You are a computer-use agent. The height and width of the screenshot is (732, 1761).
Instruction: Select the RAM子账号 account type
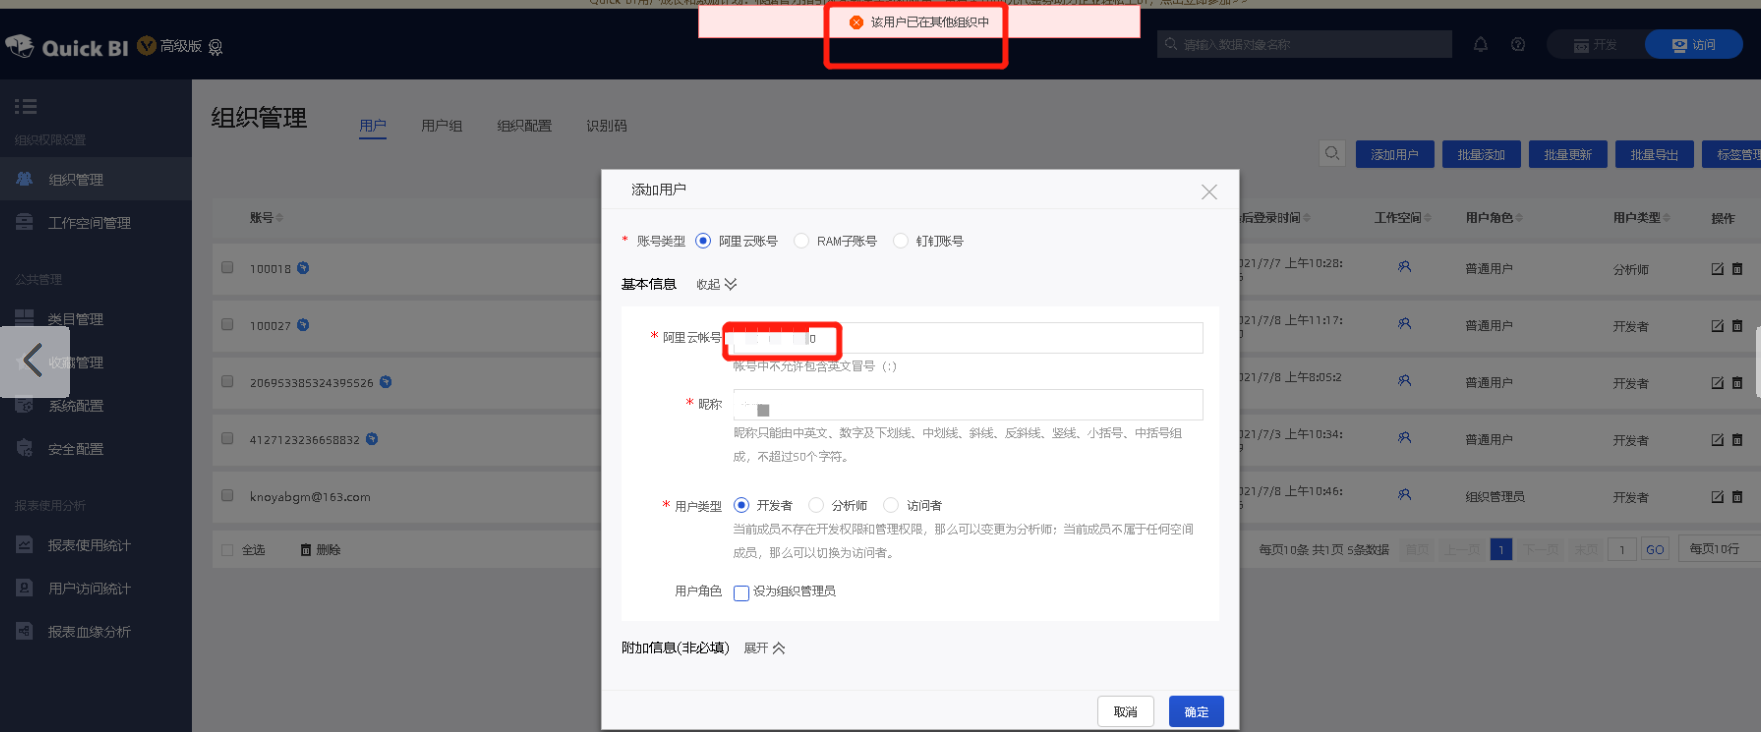pos(801,241)
